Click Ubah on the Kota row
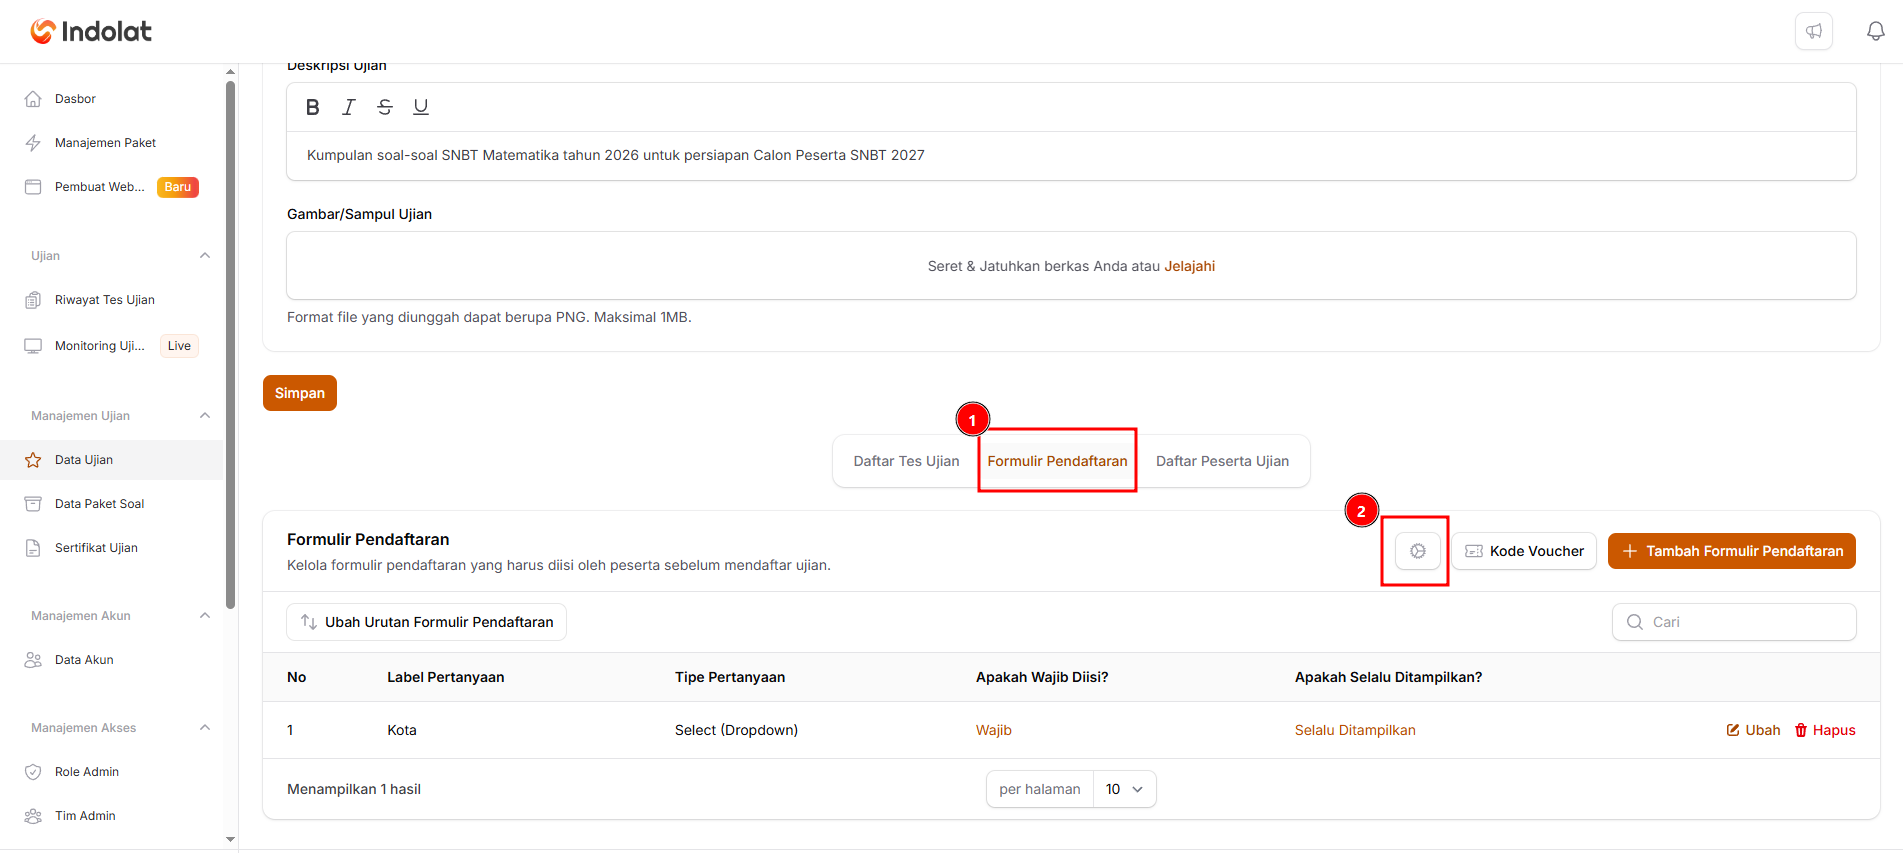 1753,730
